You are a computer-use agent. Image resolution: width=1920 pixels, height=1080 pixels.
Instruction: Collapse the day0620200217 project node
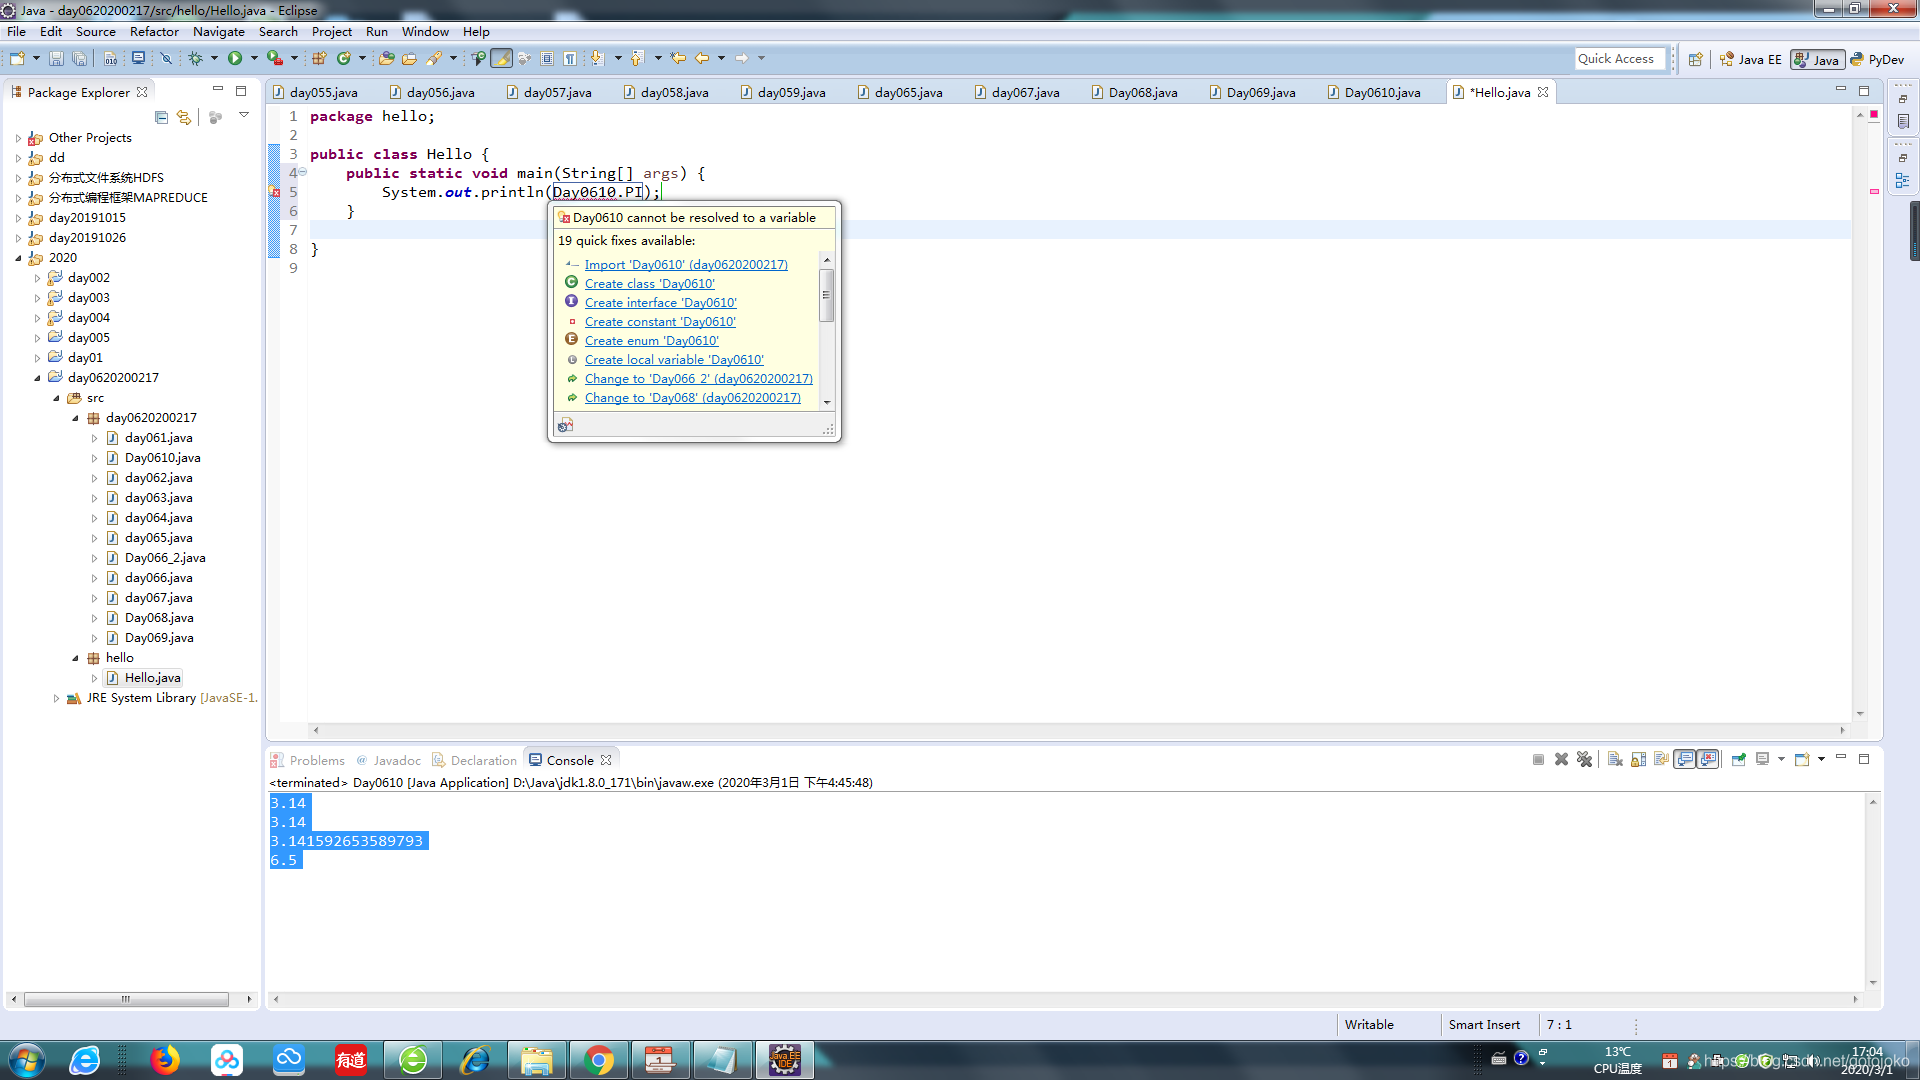coord(37,378)
